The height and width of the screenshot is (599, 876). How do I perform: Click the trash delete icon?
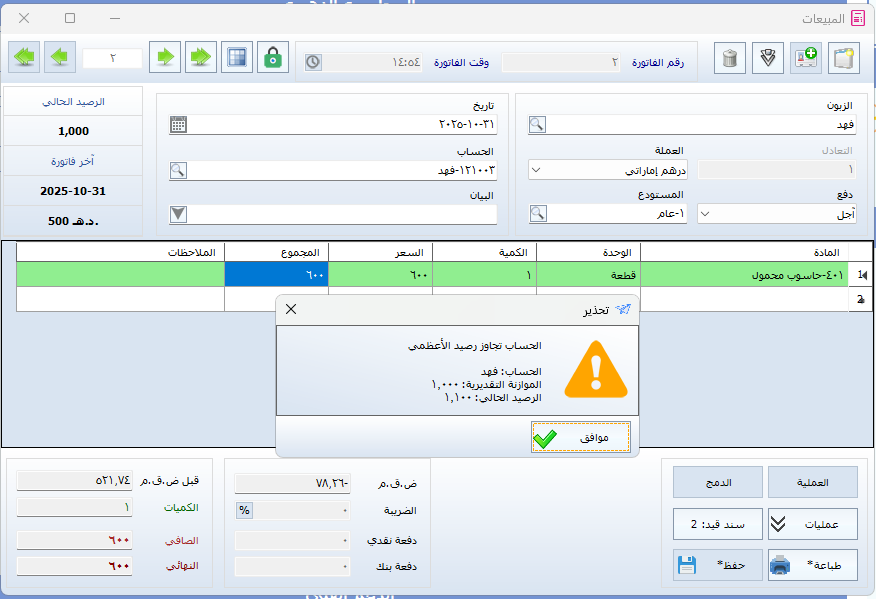point(730,57)
